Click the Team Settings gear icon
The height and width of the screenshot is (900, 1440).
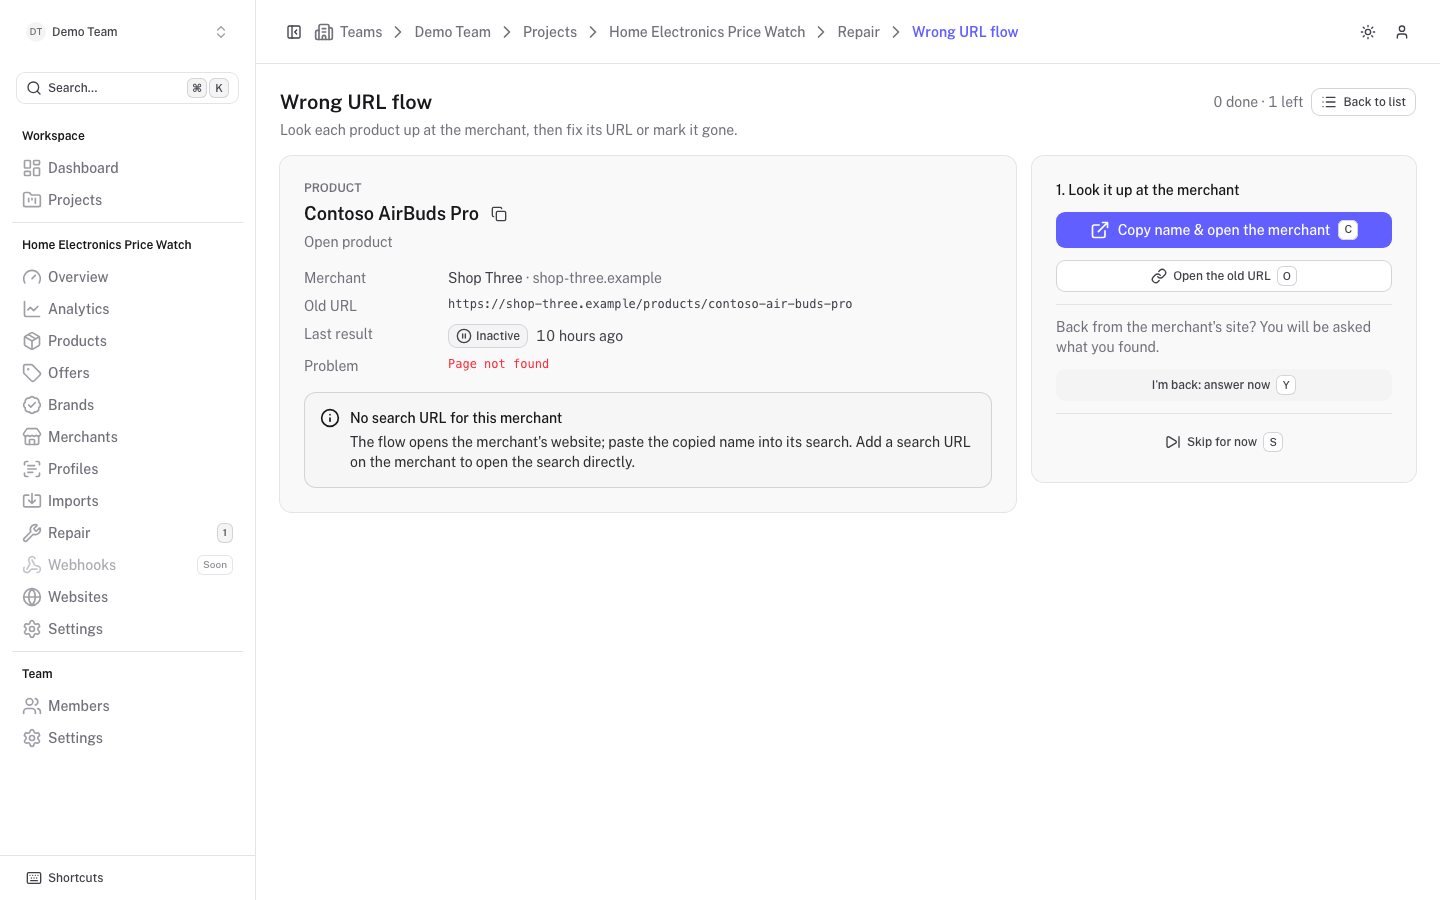tap(32, 738)
